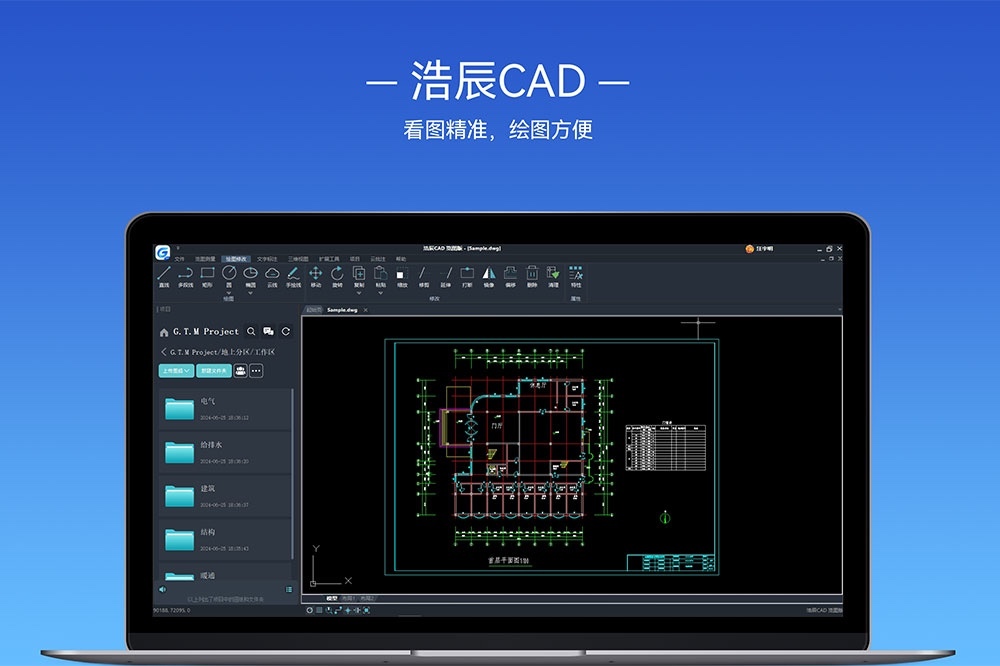This screenshot has height=666, width=1000.
Task: Switch to the Sample.dwg document tab
Action: (342, 310)
